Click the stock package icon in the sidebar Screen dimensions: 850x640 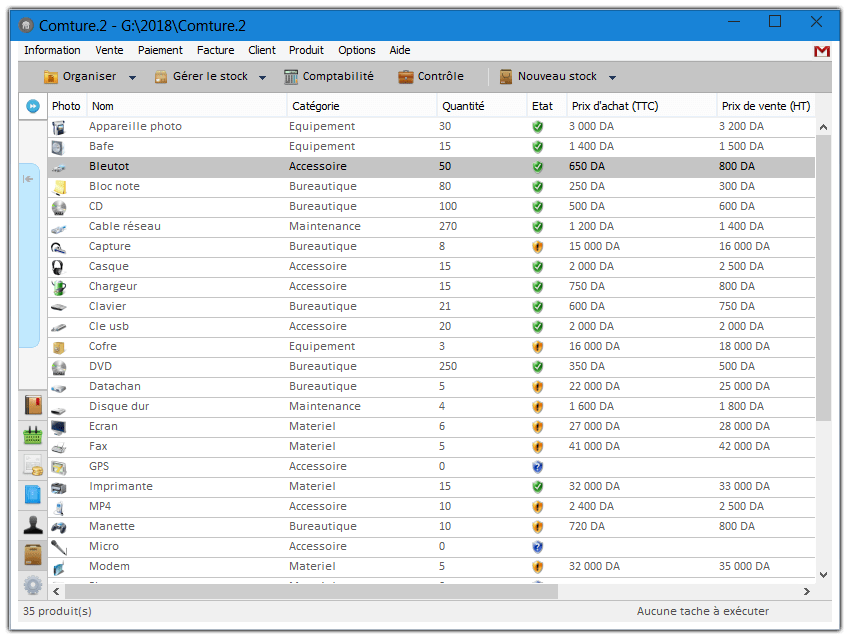[31, 554]
